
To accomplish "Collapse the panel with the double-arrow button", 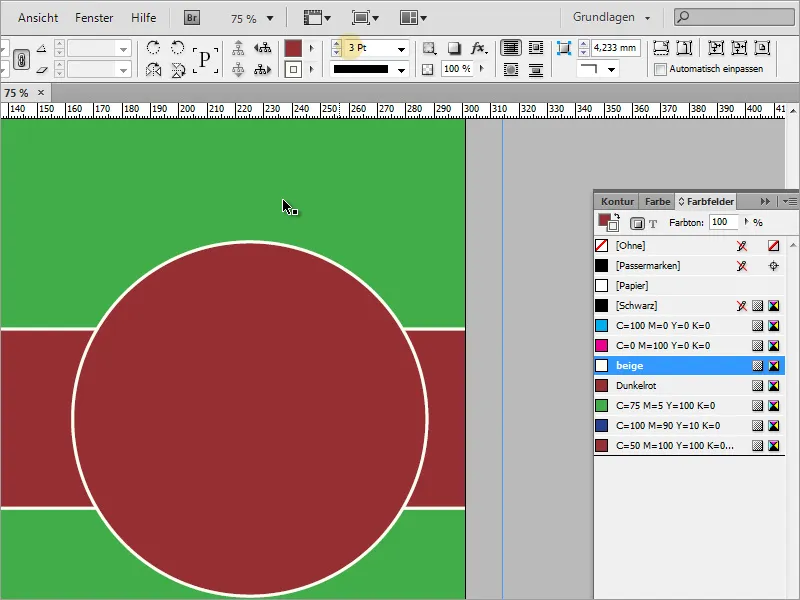I will click(x=765, y=200).
